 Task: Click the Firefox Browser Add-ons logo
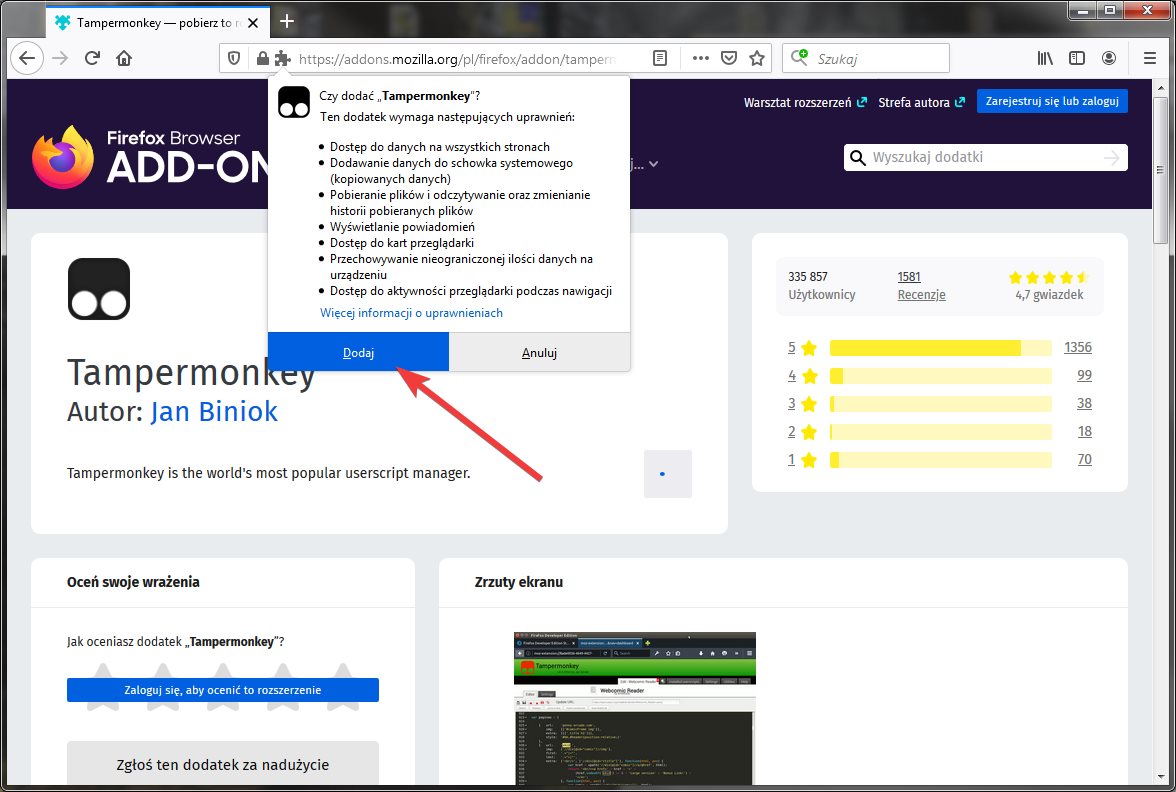click(x=150, y=158)
